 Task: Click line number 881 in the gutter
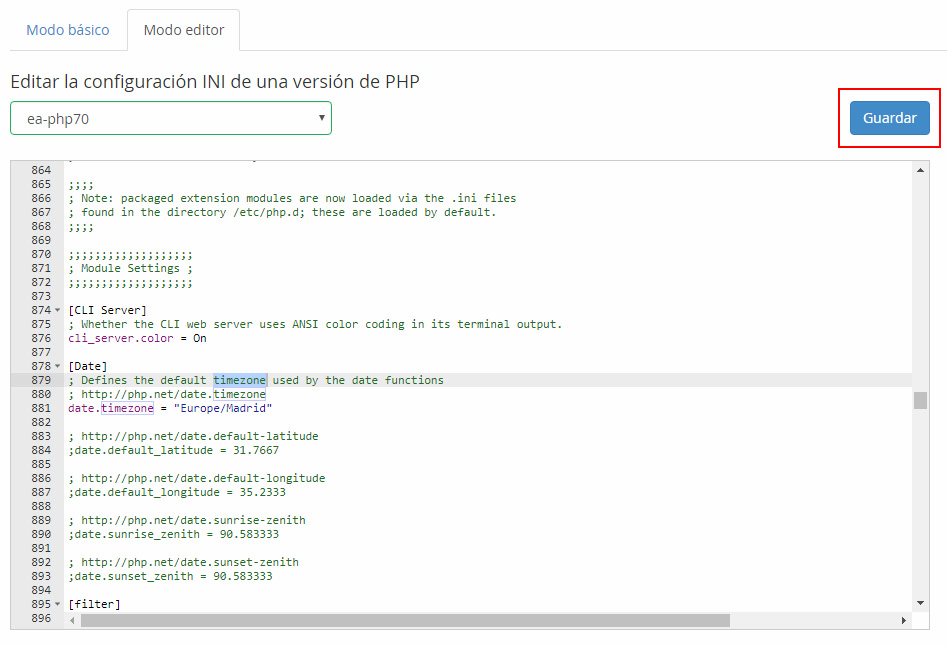(40, 409)
